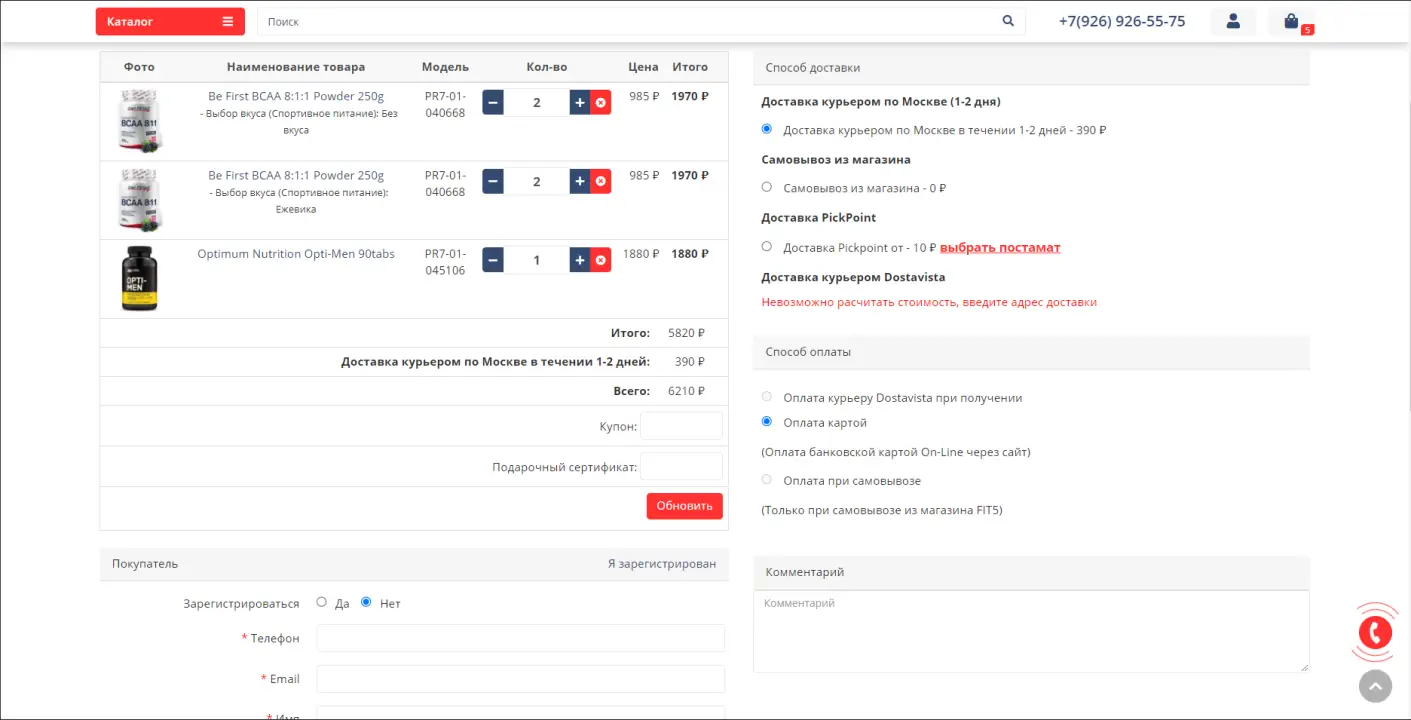Click the search magnifier icon
Viewport: 1411px width, 720px height.
tap(1008, 21)
